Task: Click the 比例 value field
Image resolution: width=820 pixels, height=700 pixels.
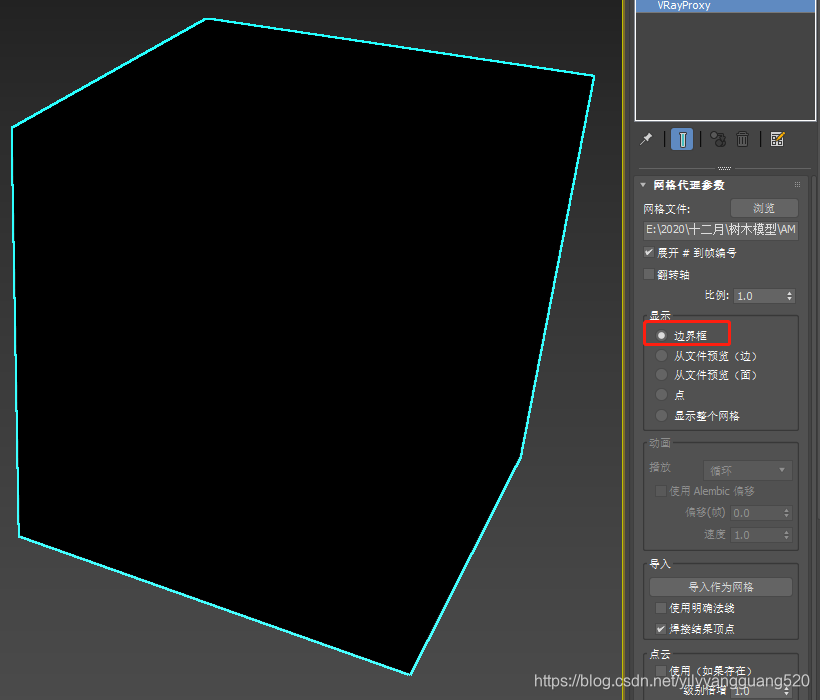Action: pyautogui.click(x=759, y=296)
